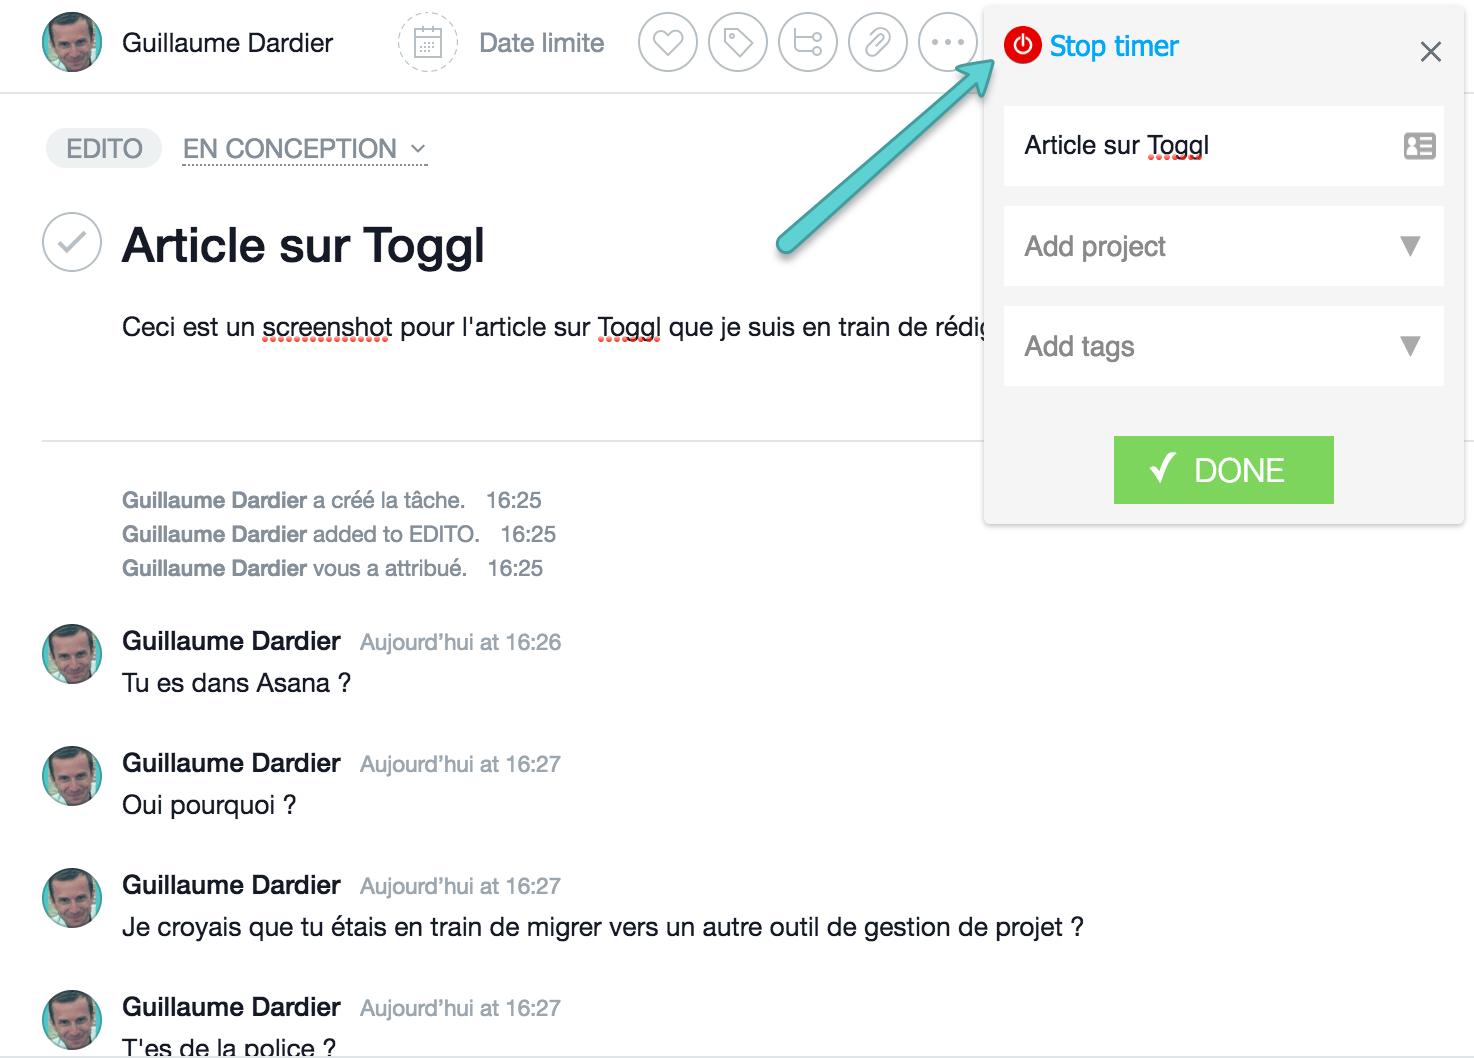Click the comment 'Tu es dans Asana ?'
The width and height of the screenshot is (1474, 1058).
tap(236, 683)
